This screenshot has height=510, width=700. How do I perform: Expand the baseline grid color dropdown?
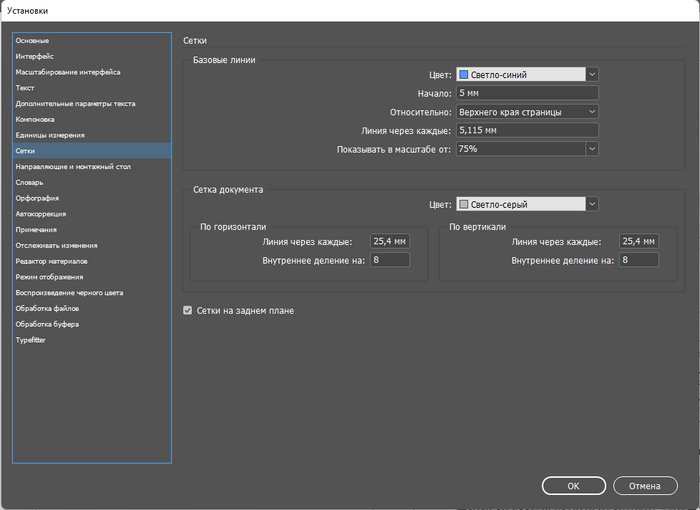pos(592,74)
